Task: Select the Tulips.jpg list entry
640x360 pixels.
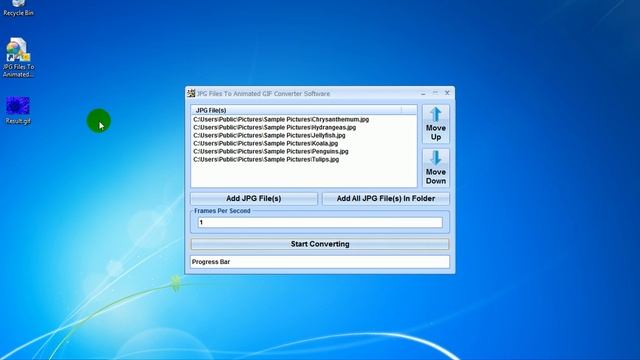Action: coord(266,159)
